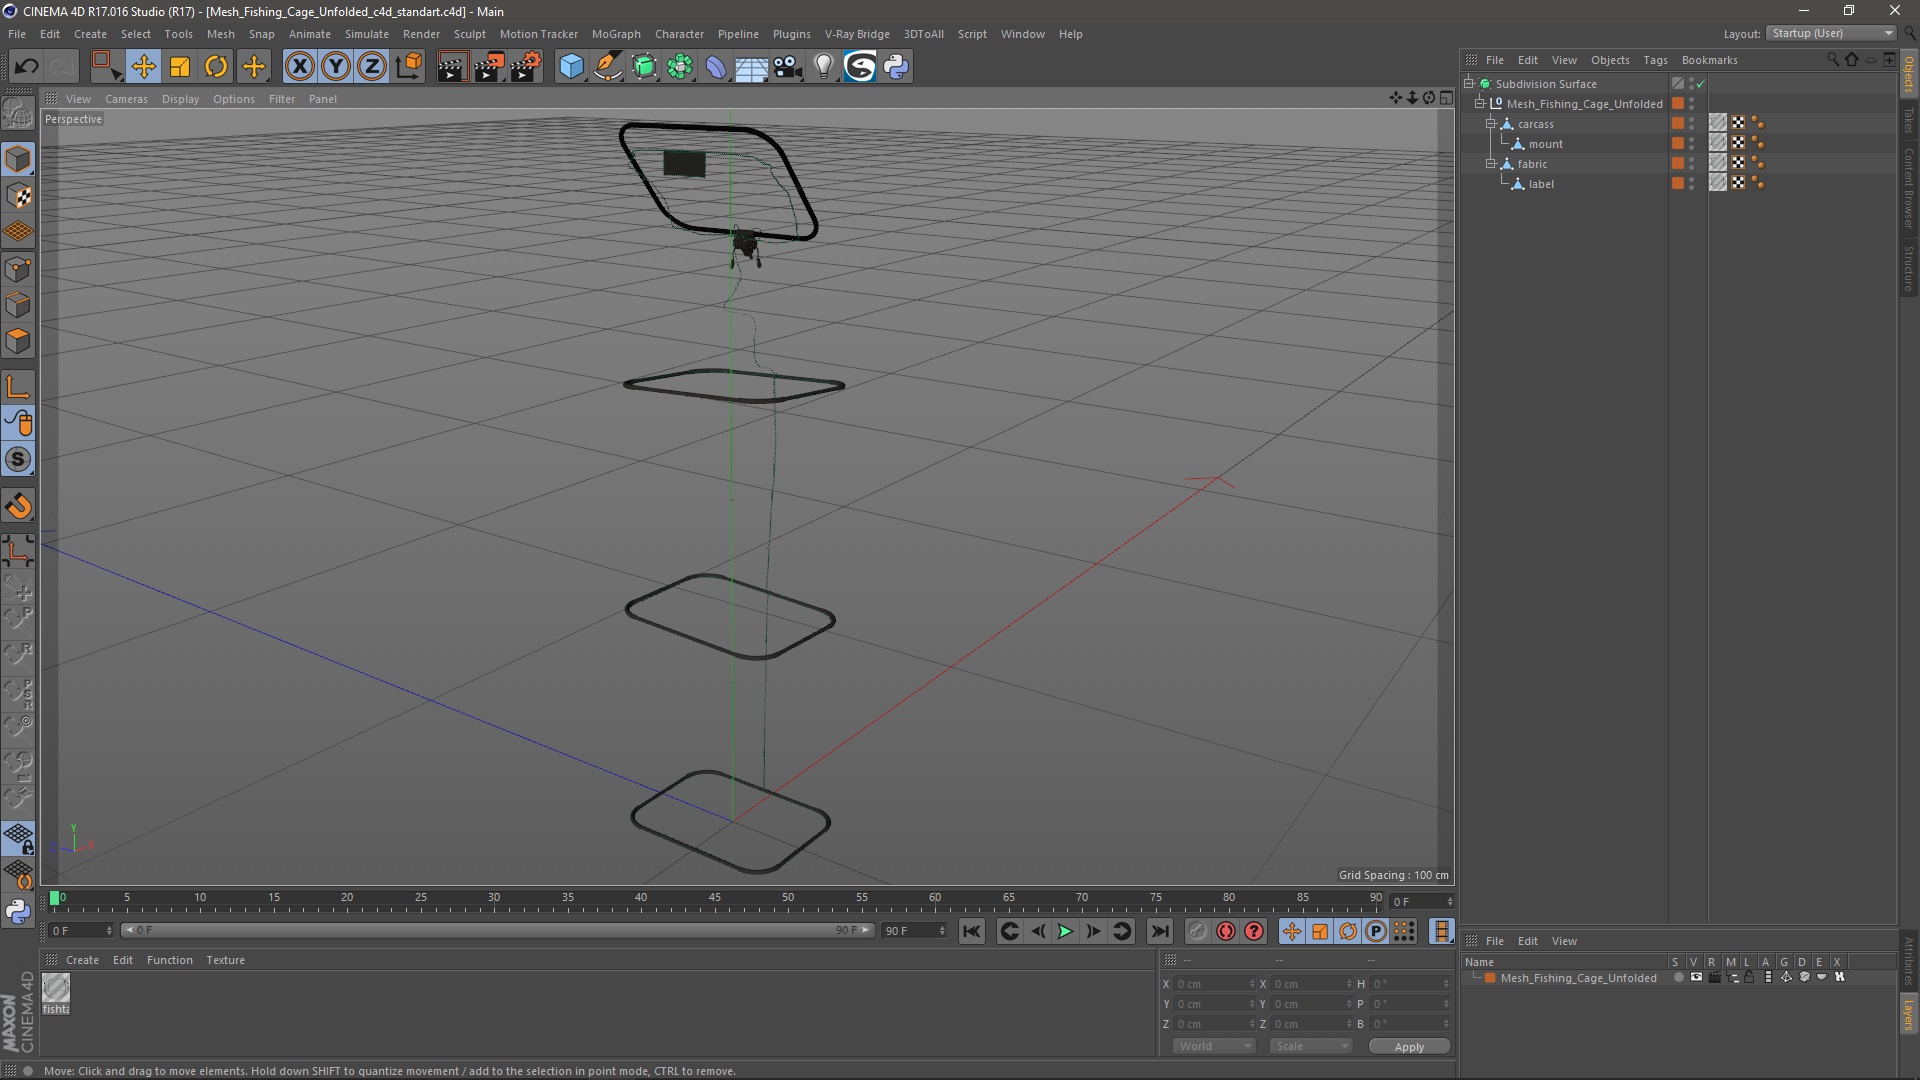Add a Cube primitive object
Image resolution: width=1920 pixels, height=1080 pixels.
pyautogui.click(x=571, y=67)
